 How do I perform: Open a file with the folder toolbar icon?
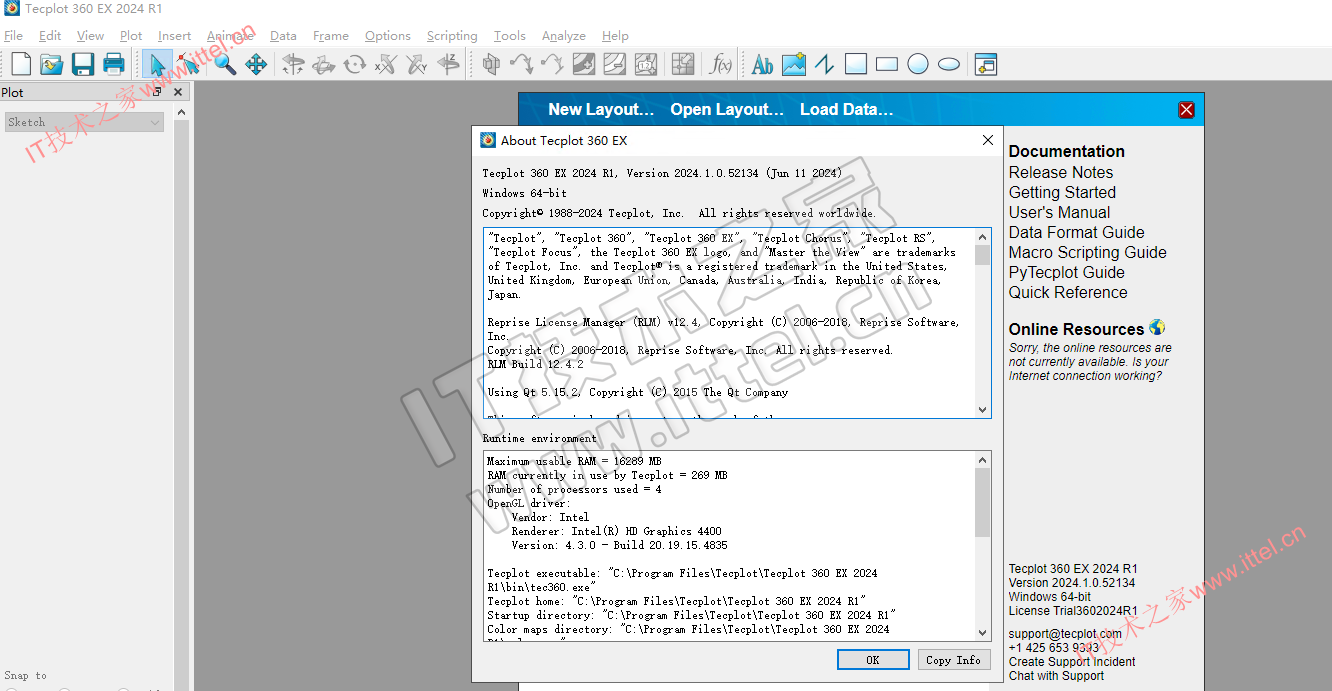(x=52, y=65)
